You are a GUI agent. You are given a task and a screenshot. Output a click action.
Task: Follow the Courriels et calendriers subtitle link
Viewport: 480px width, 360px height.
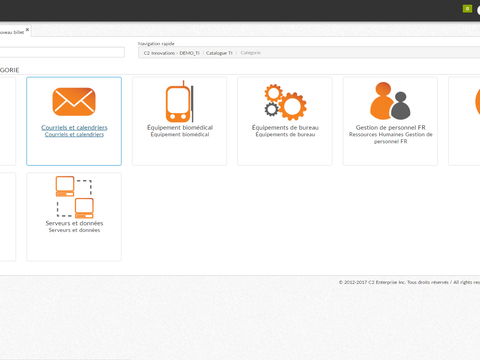pos(74,134)
